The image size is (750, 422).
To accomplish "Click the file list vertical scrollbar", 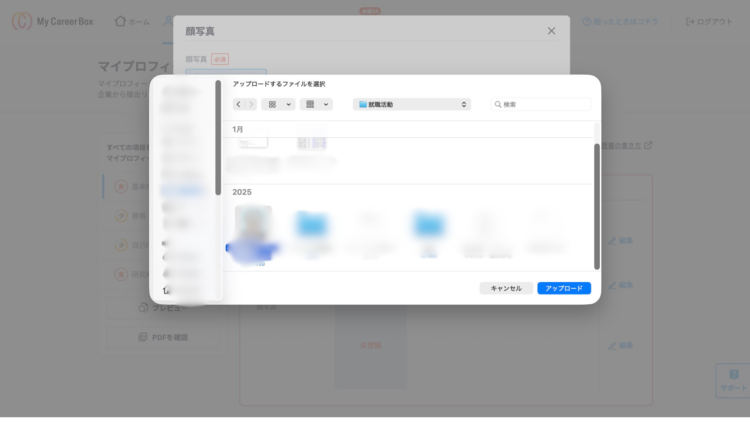I will pyautogui.click(x=596, y=206).
